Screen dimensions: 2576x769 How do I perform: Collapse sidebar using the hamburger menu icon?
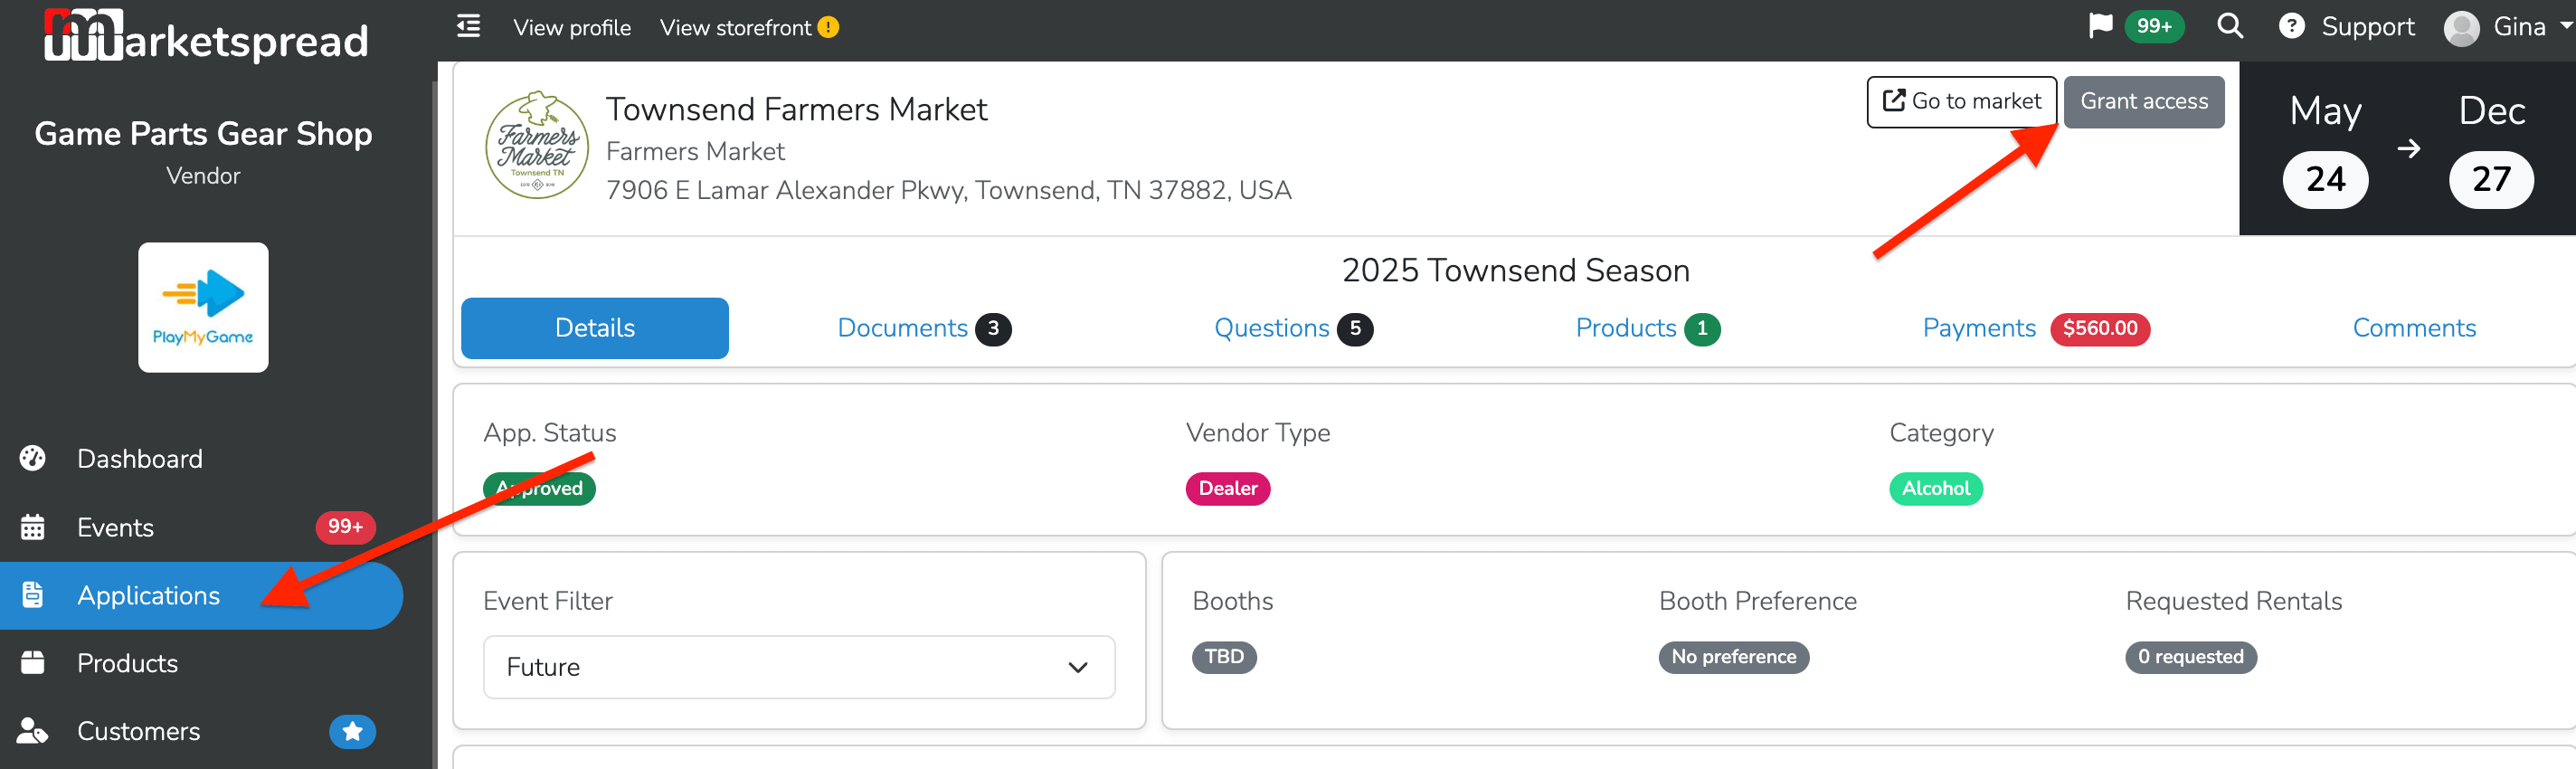[468, 27]
